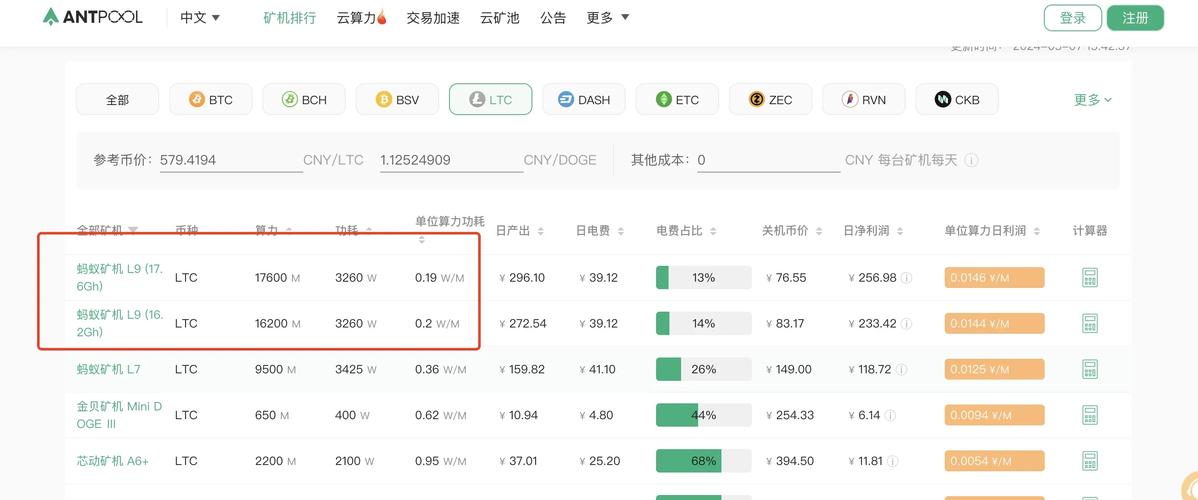Click the 13% electricity ratio bar
This screenshot has width=1198, height=500.
[x=704, y=278]
